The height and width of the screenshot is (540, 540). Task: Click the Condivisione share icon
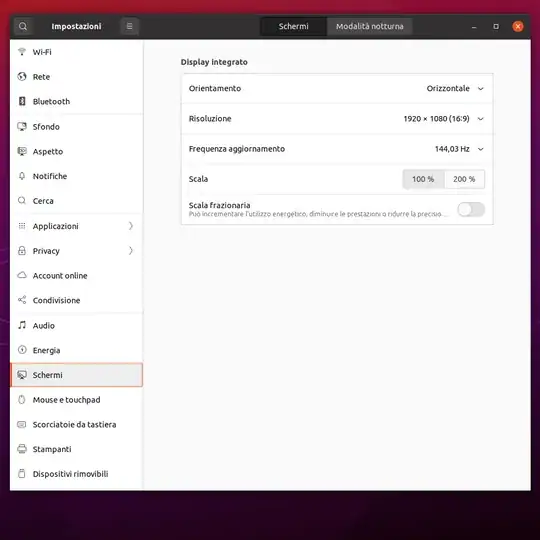[x=22, y=300]
